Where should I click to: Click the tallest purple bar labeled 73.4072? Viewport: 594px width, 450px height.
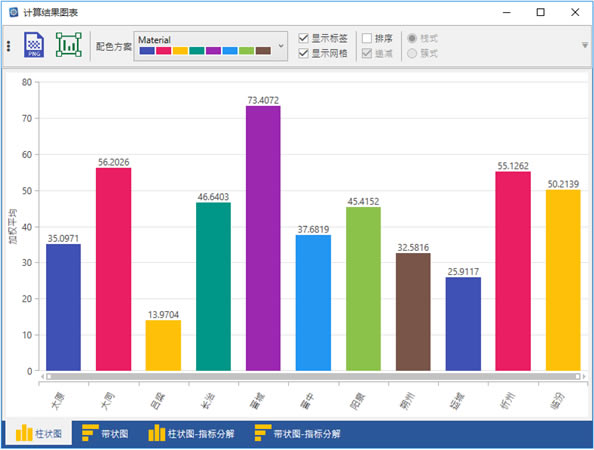coord(263,238)
